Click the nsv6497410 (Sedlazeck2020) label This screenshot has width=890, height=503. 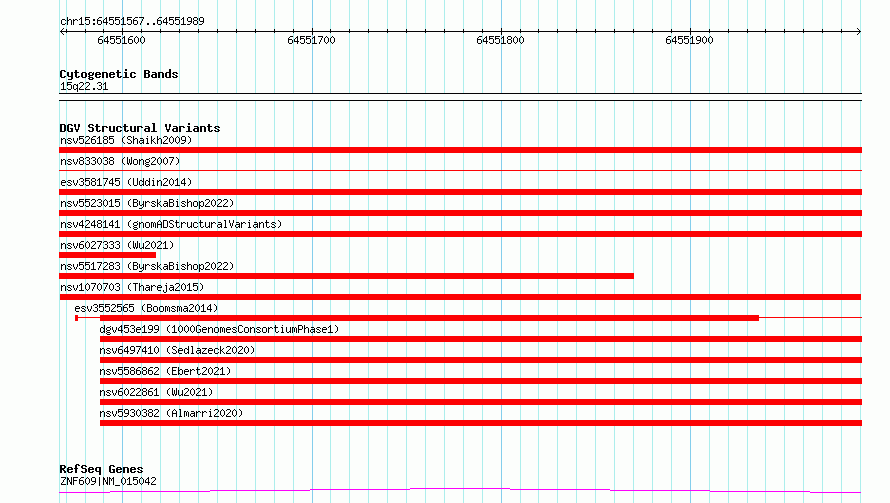pos(177,350)
